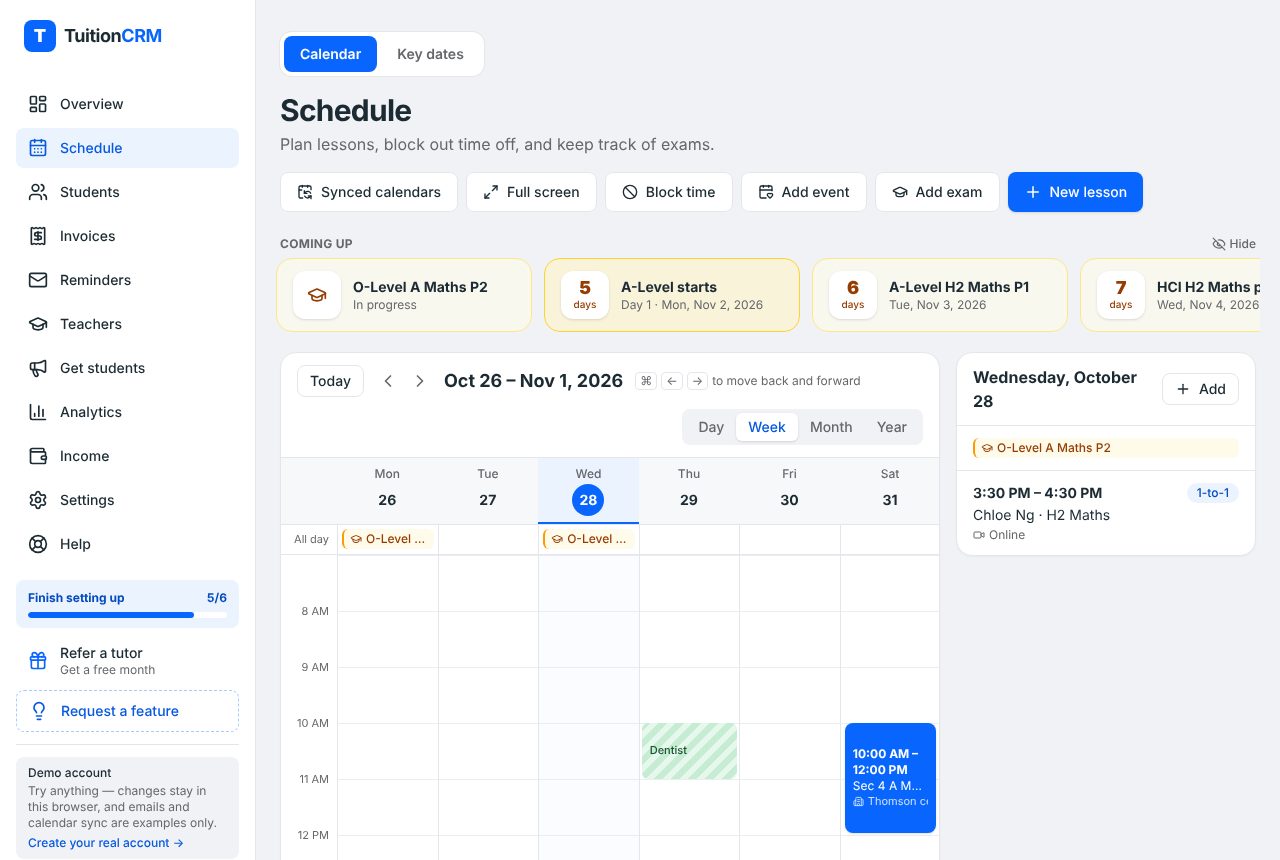Open the A-Level H2 Maths P1 card
The width and height of the screenshot is (1280, 860).
click(x=940, y=295)
